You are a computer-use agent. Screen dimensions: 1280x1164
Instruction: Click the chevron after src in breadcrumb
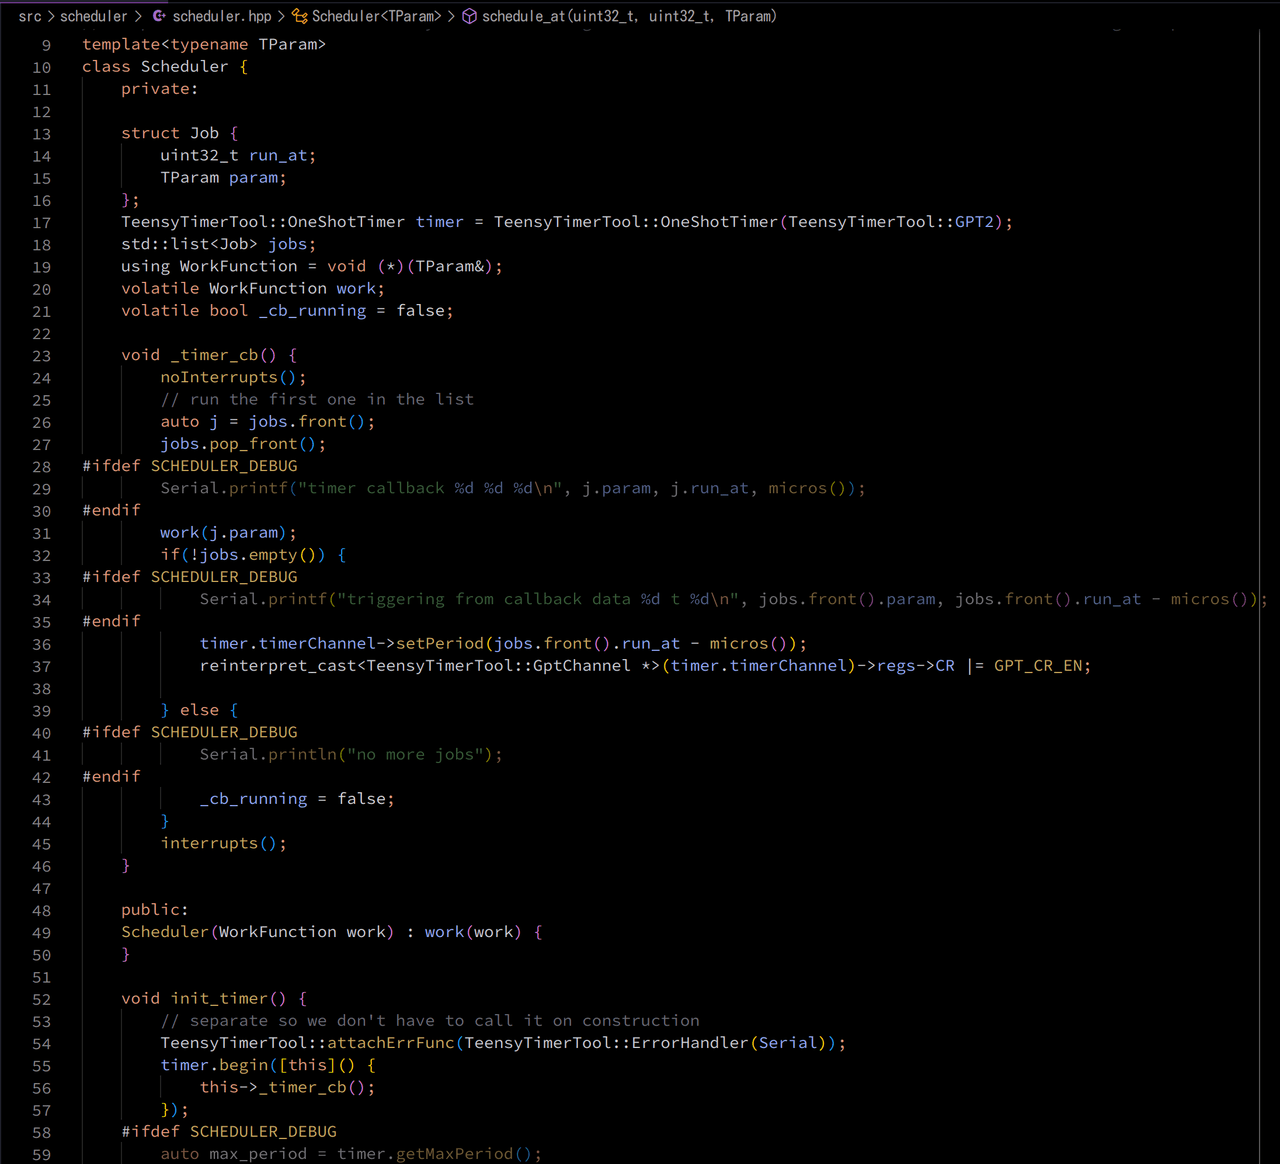click(x=51, y=16)
